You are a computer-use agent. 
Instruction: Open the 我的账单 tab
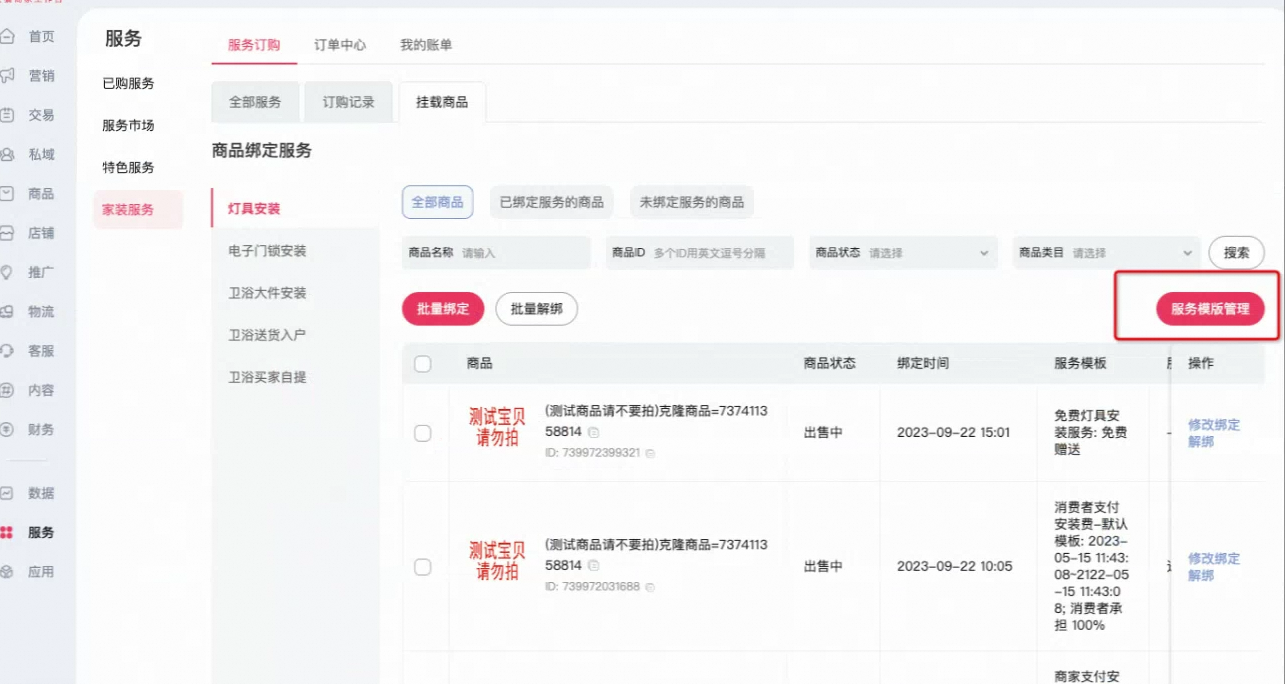(x=426, y=45)
